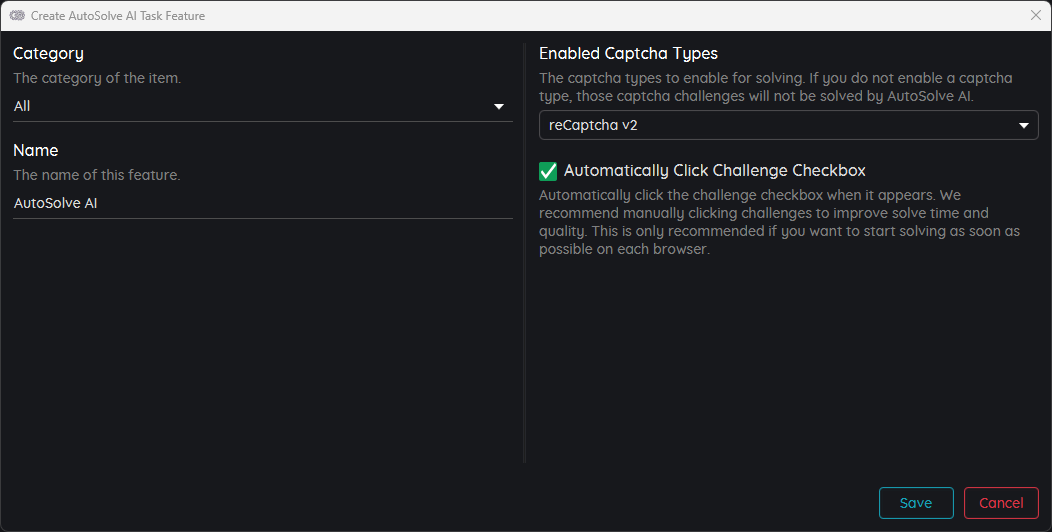Click the Enabled Captcha Types heading
Viewport: 1052px width, 532px height.
coord(628,54)
